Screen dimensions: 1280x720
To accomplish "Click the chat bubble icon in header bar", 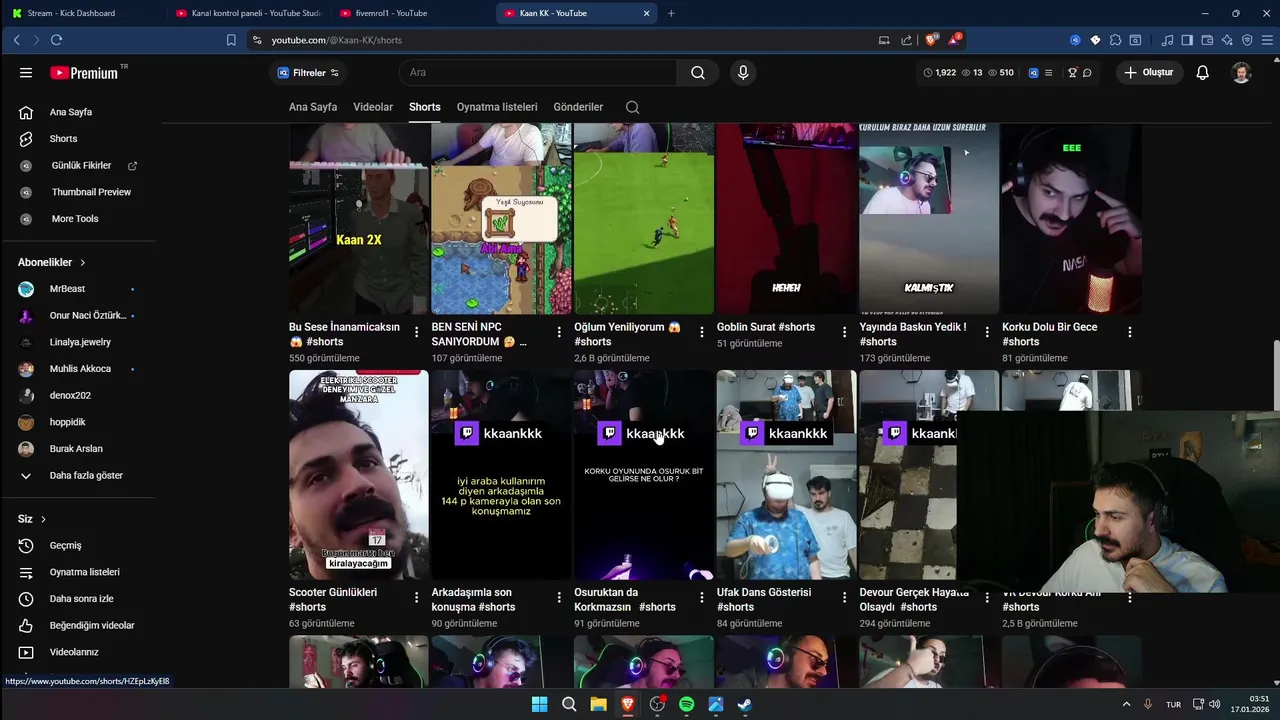I will pyautogui.click(x=1087, y=72).
